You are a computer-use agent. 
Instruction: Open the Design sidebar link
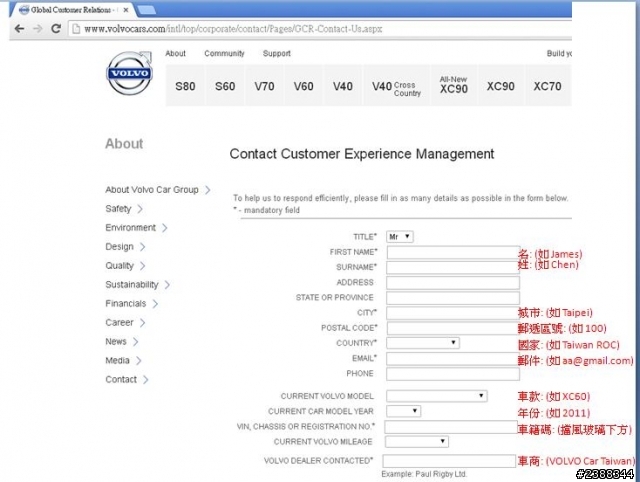coord(120,247)
